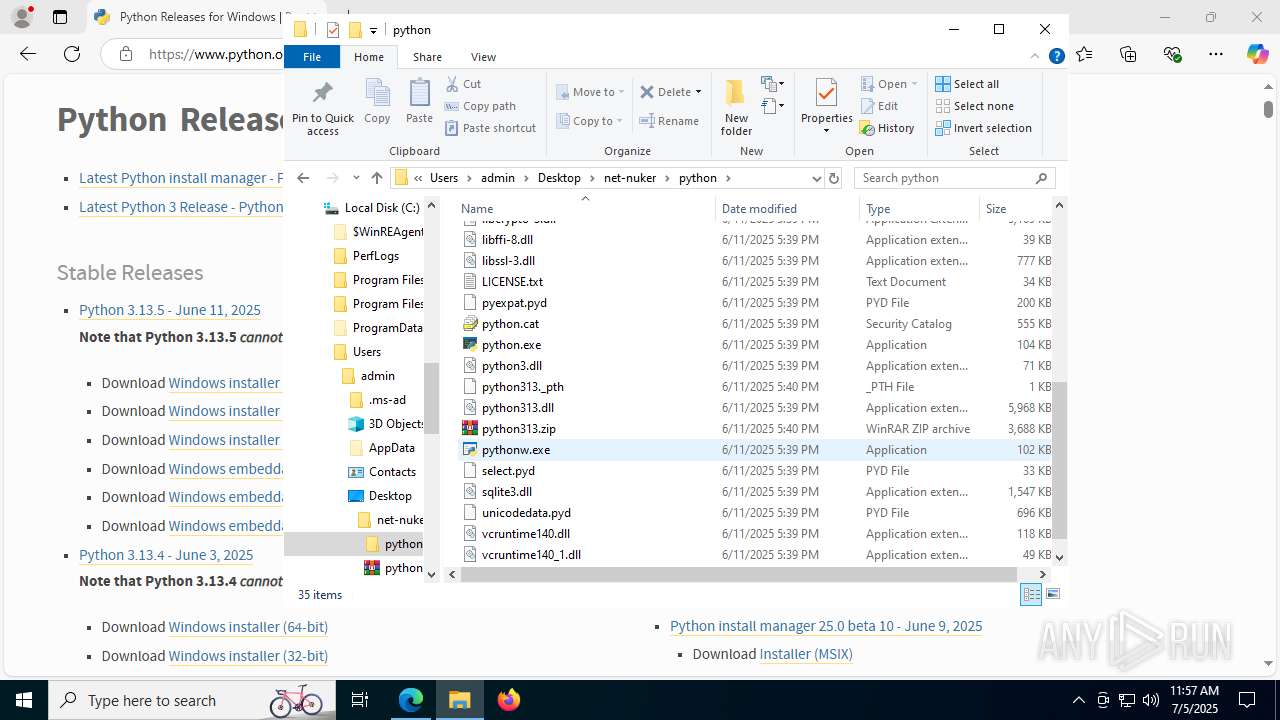Open recent locations dropdown arrow

pyautogui.click(x=356, y=178)
